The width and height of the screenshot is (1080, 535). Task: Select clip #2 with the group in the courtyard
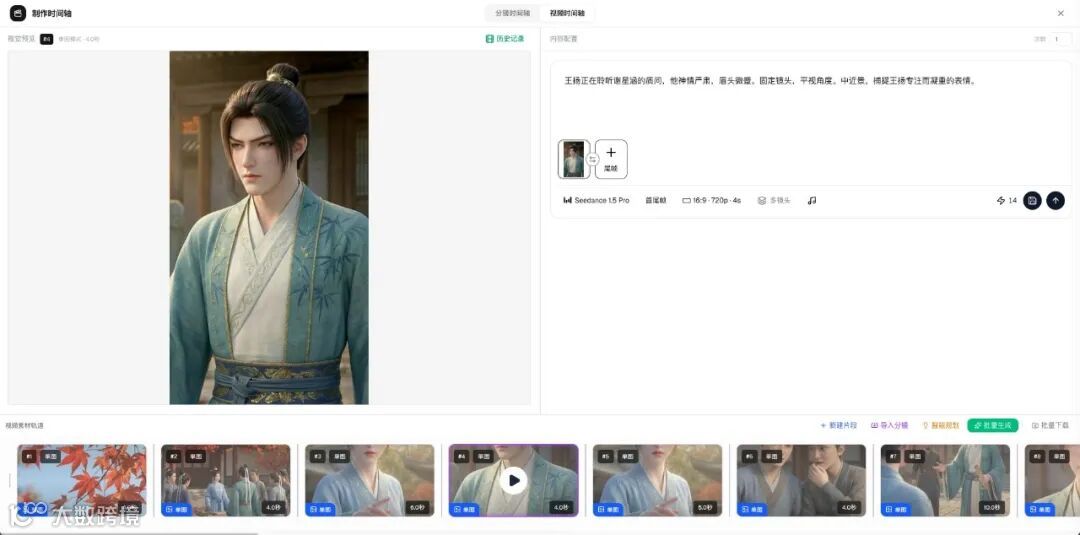coord(226,480)
